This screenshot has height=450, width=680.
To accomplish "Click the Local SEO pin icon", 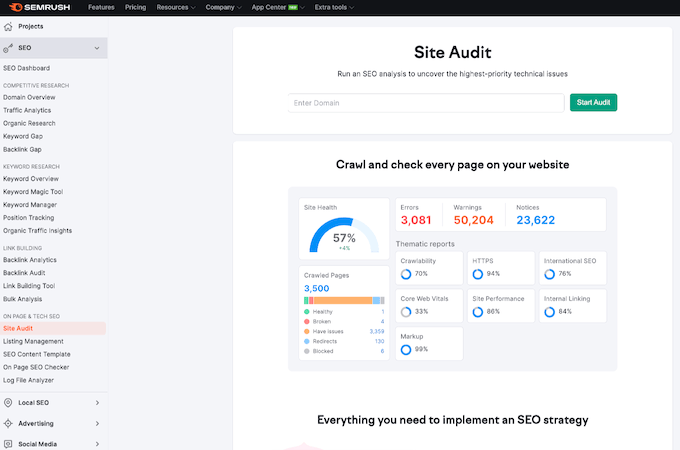I will (8, 403).
